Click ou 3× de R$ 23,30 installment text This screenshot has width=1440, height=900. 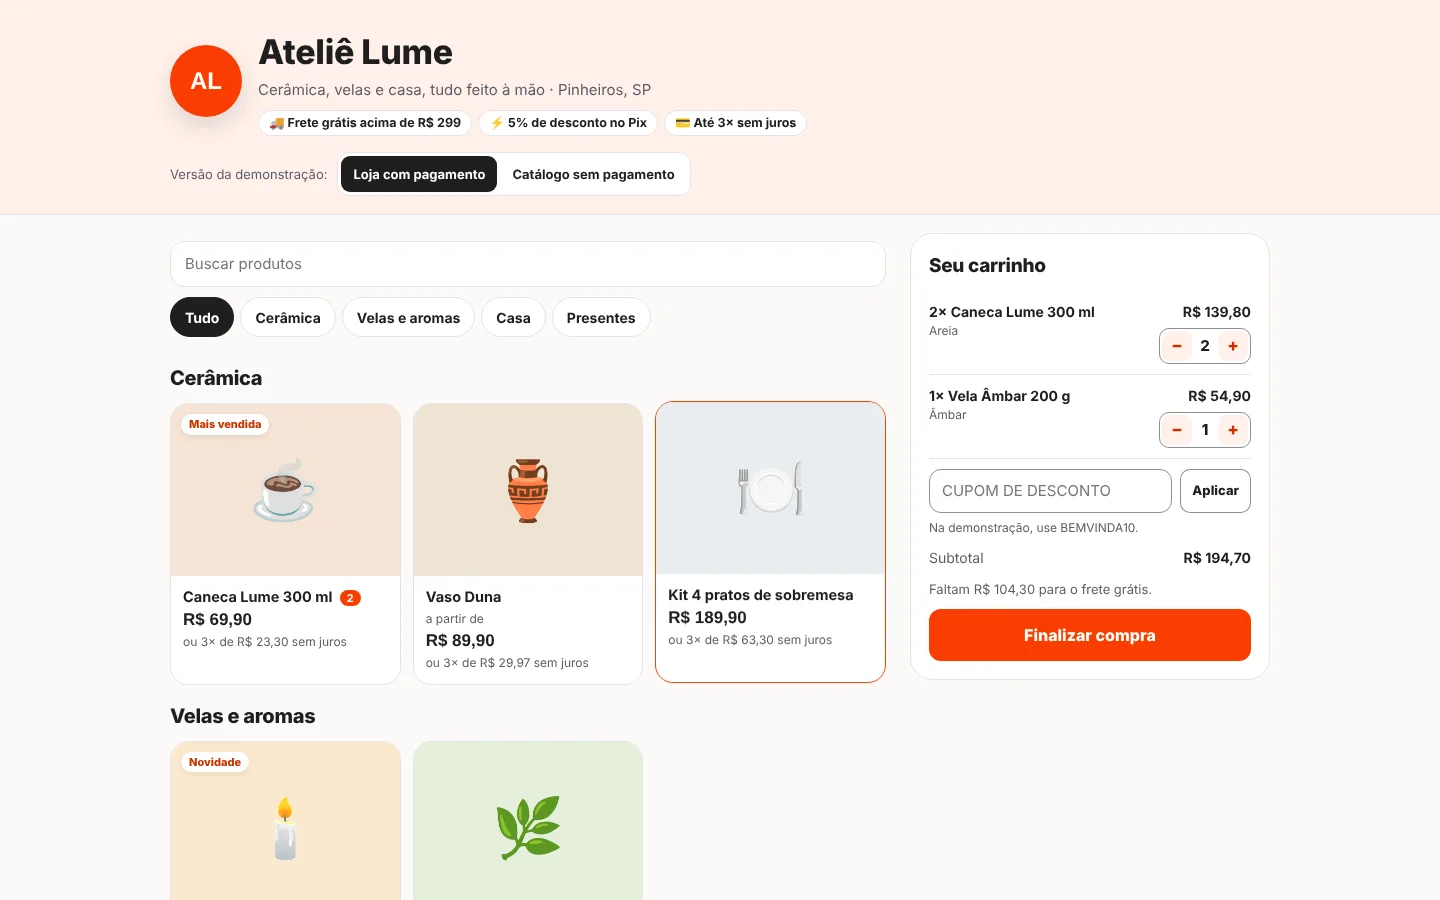[265, 642]
